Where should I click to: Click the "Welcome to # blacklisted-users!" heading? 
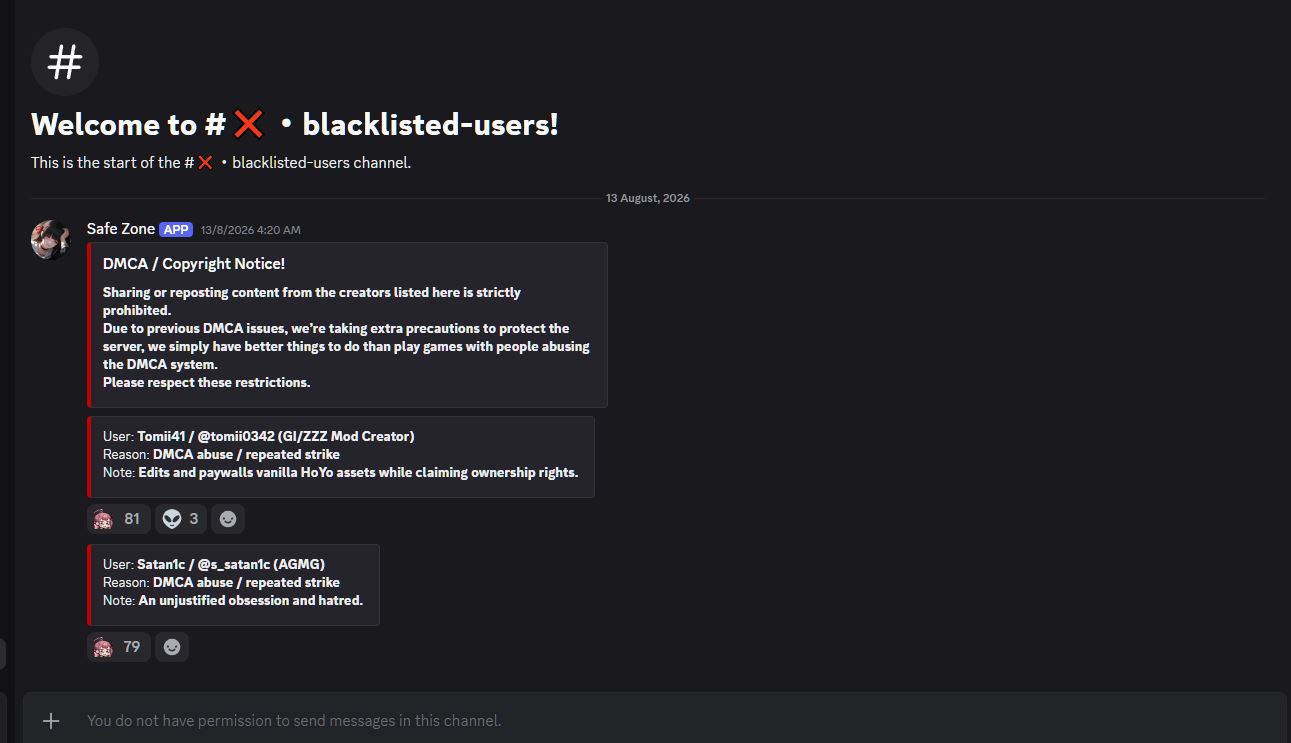295,125
